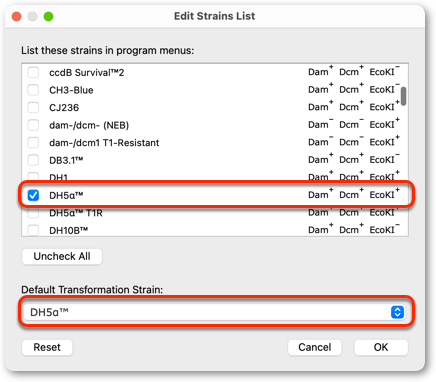Select the DH5α™ T1R strain name

(76, 213)
